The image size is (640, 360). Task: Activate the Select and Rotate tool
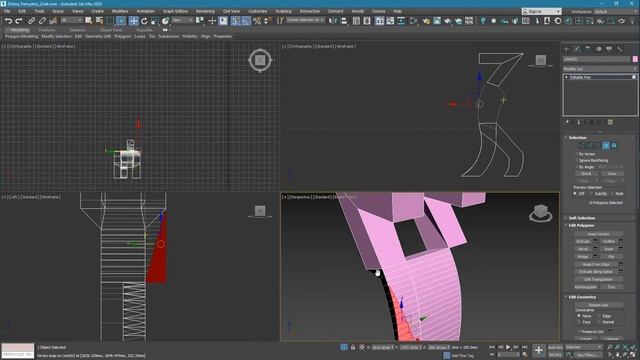(x=144, y=21)
